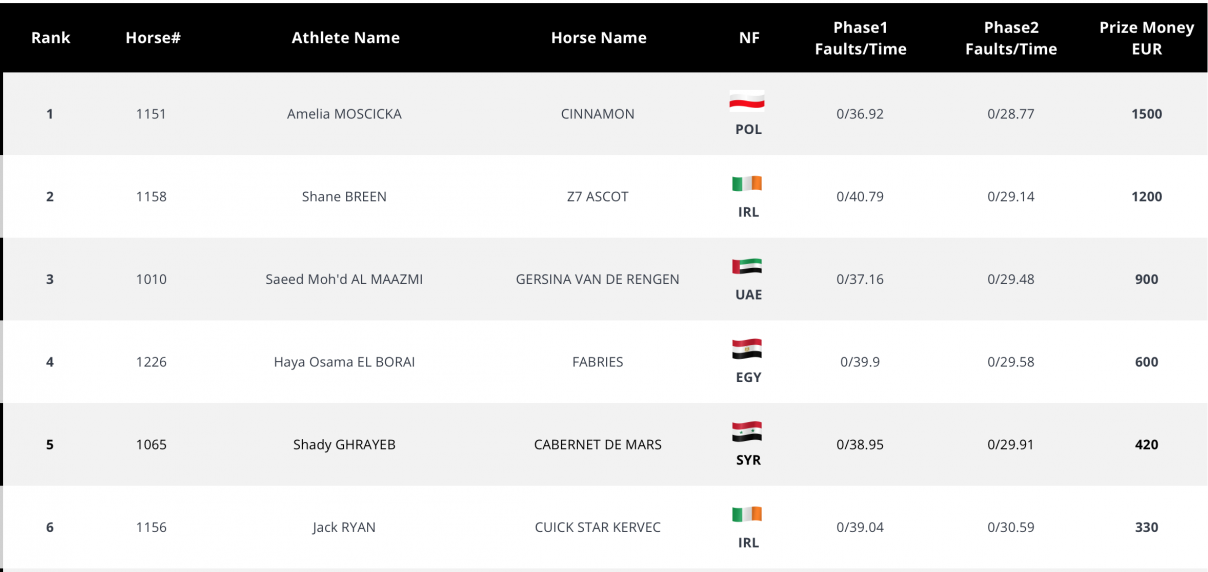Click the Ireland flag beside Jack RYAN
The image size is (1208, 572).
[x=747, y=515]
